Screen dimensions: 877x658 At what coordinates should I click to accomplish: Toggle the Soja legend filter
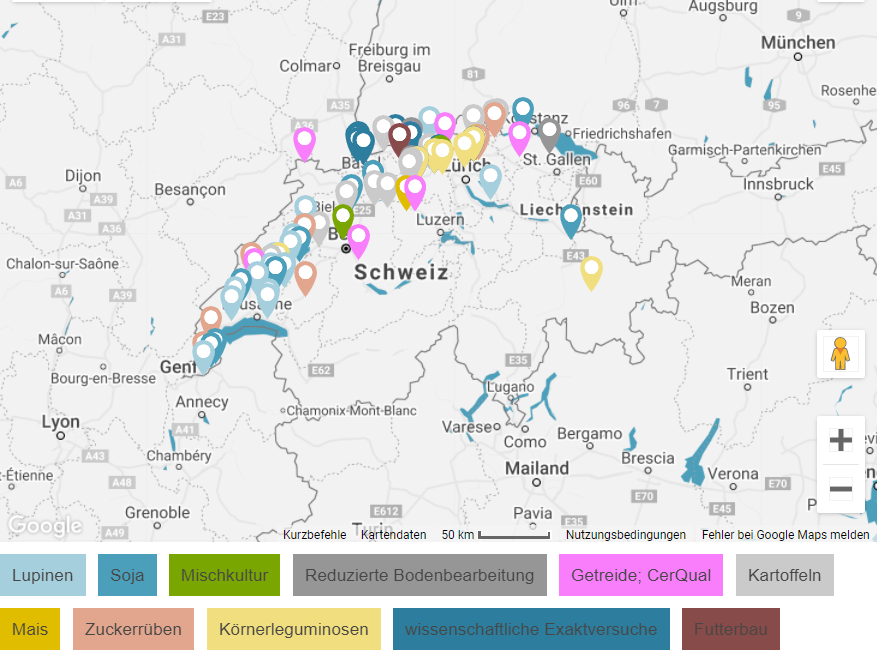(x=128, y=575)
